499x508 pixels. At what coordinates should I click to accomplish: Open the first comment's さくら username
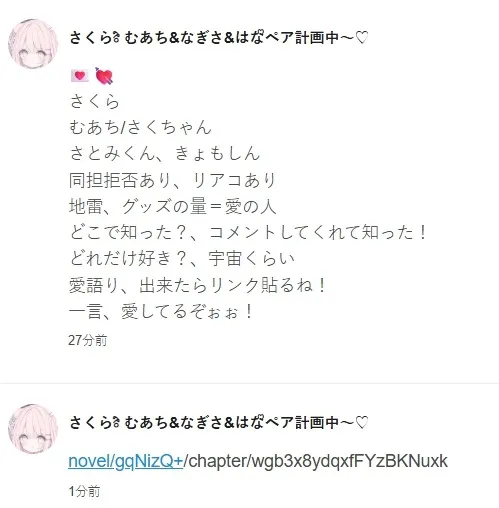pos(219,37)
